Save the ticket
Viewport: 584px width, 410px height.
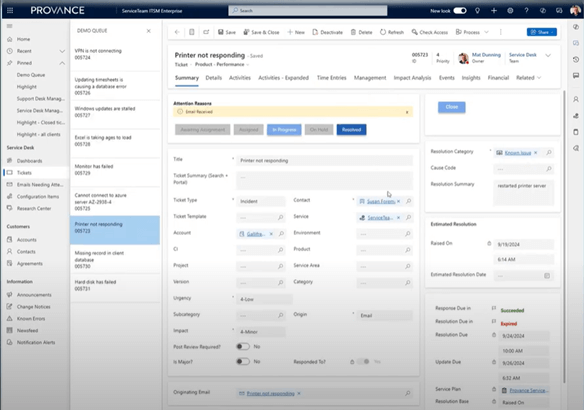(x=227, y=32)
